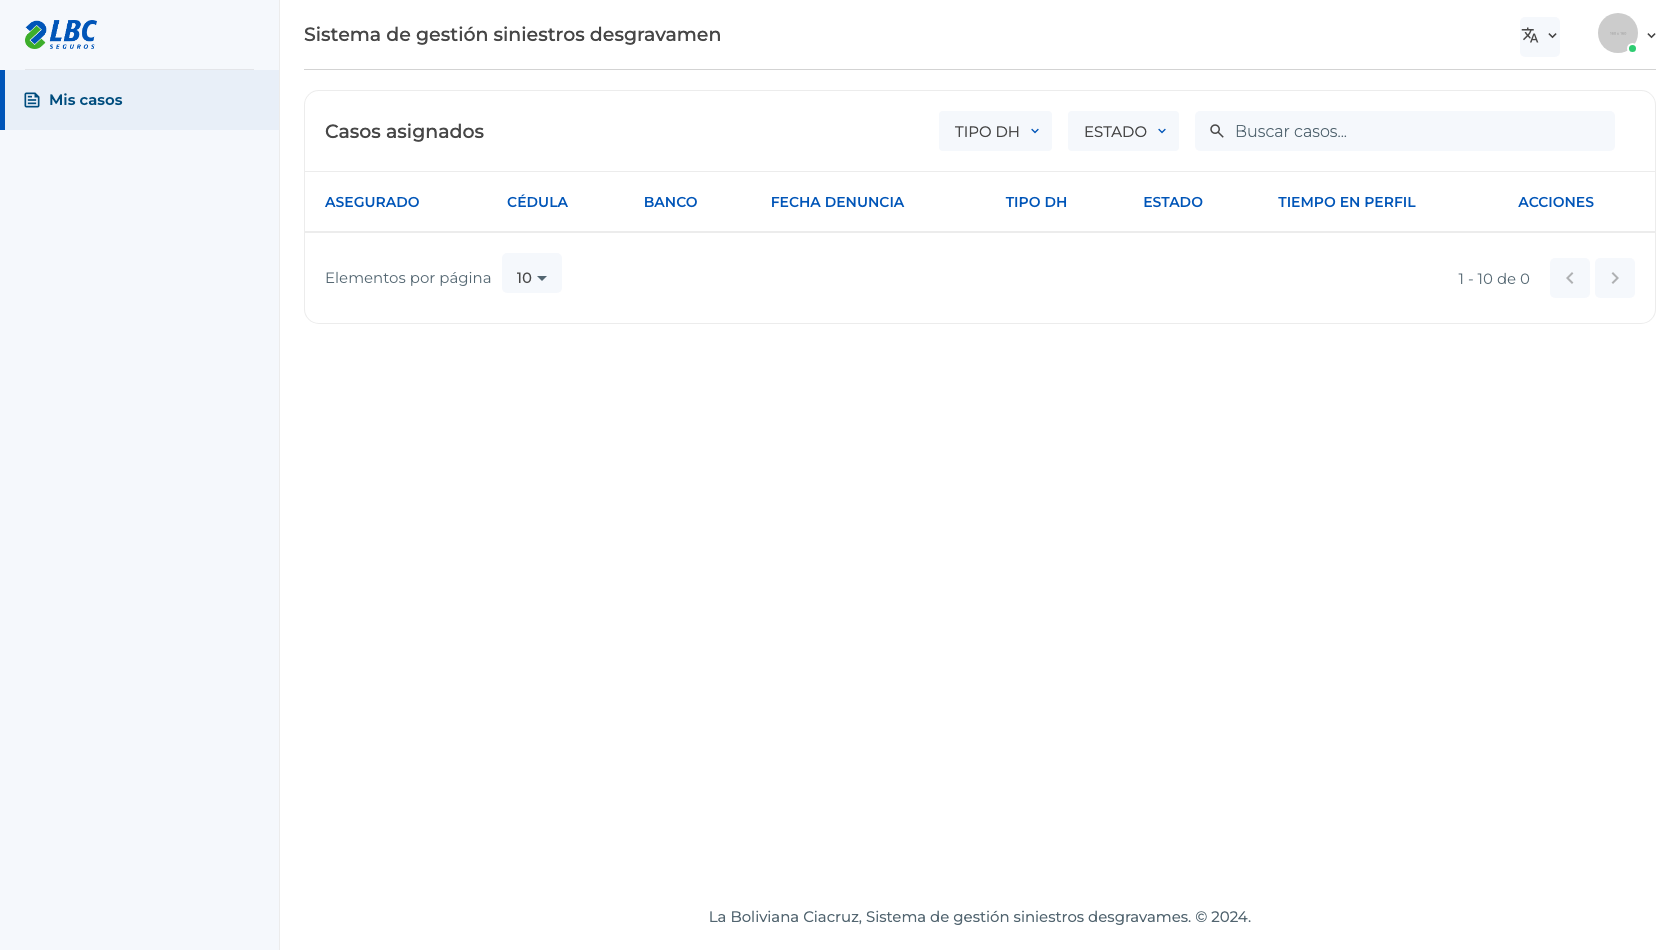The image size is (1680, 950).
Task: Sort by TIPO DH column header
Action: [x=1036, y=202]
